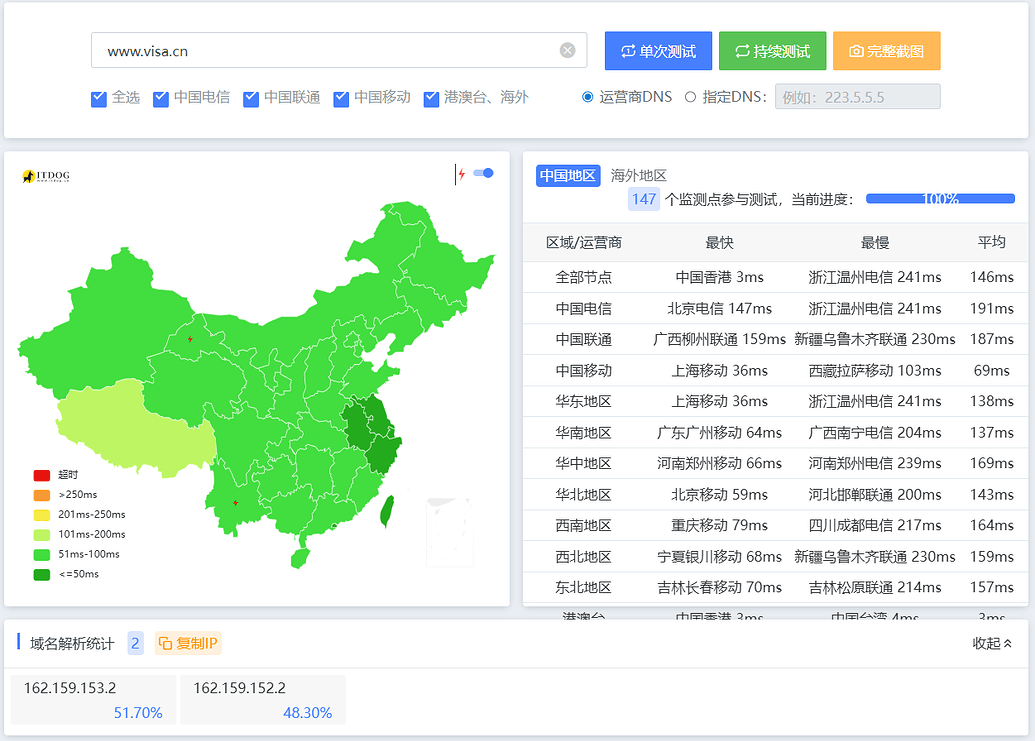This screenshot has width=1035, height=741.
Task: Click the 北京电信 147ms cell
Action: pyautogui.click(x=719, y=308)
